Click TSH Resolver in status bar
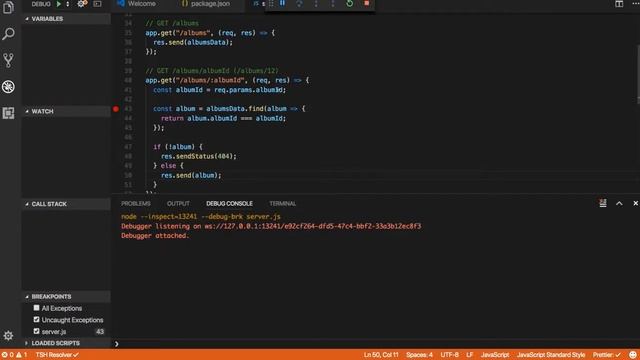The height and width of the screenshot is (360, 640). coord(57,355)
